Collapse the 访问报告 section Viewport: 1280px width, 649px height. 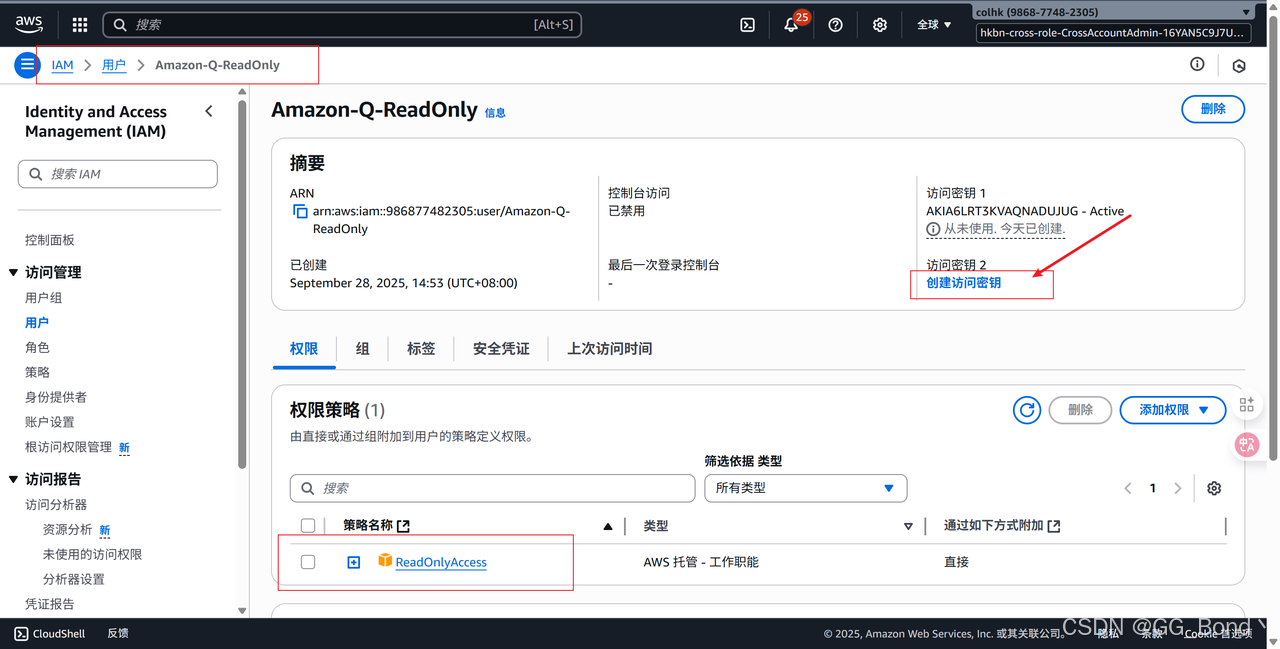point(14,479)
